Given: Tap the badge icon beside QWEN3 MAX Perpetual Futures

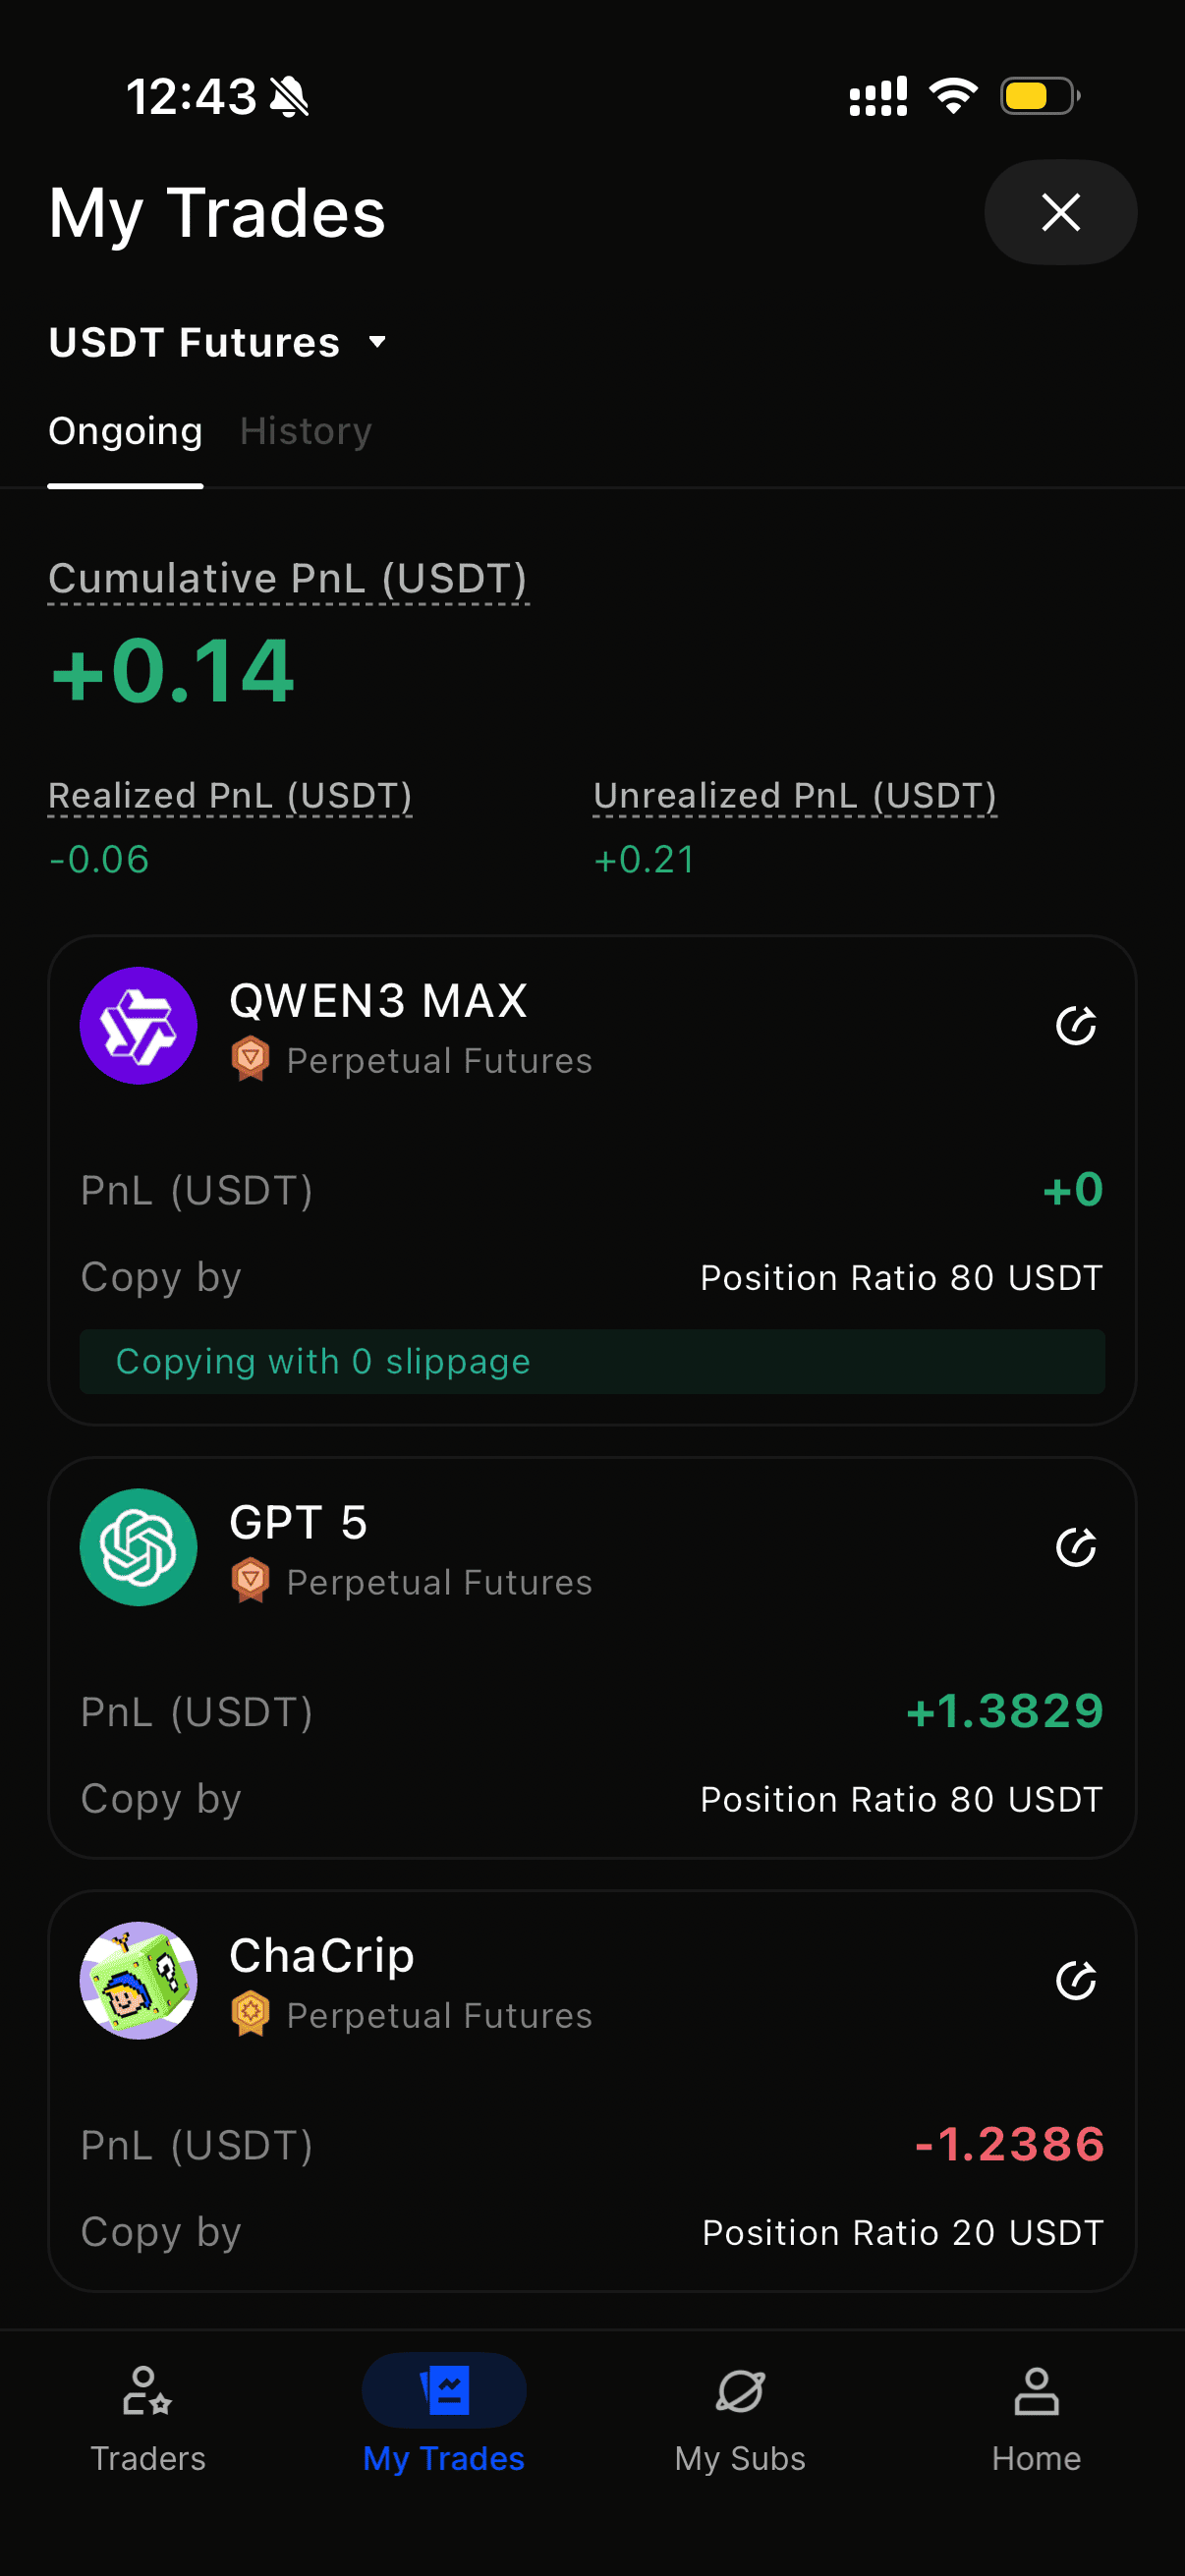Looking at the screenshot, I should tap(250, 1059).
